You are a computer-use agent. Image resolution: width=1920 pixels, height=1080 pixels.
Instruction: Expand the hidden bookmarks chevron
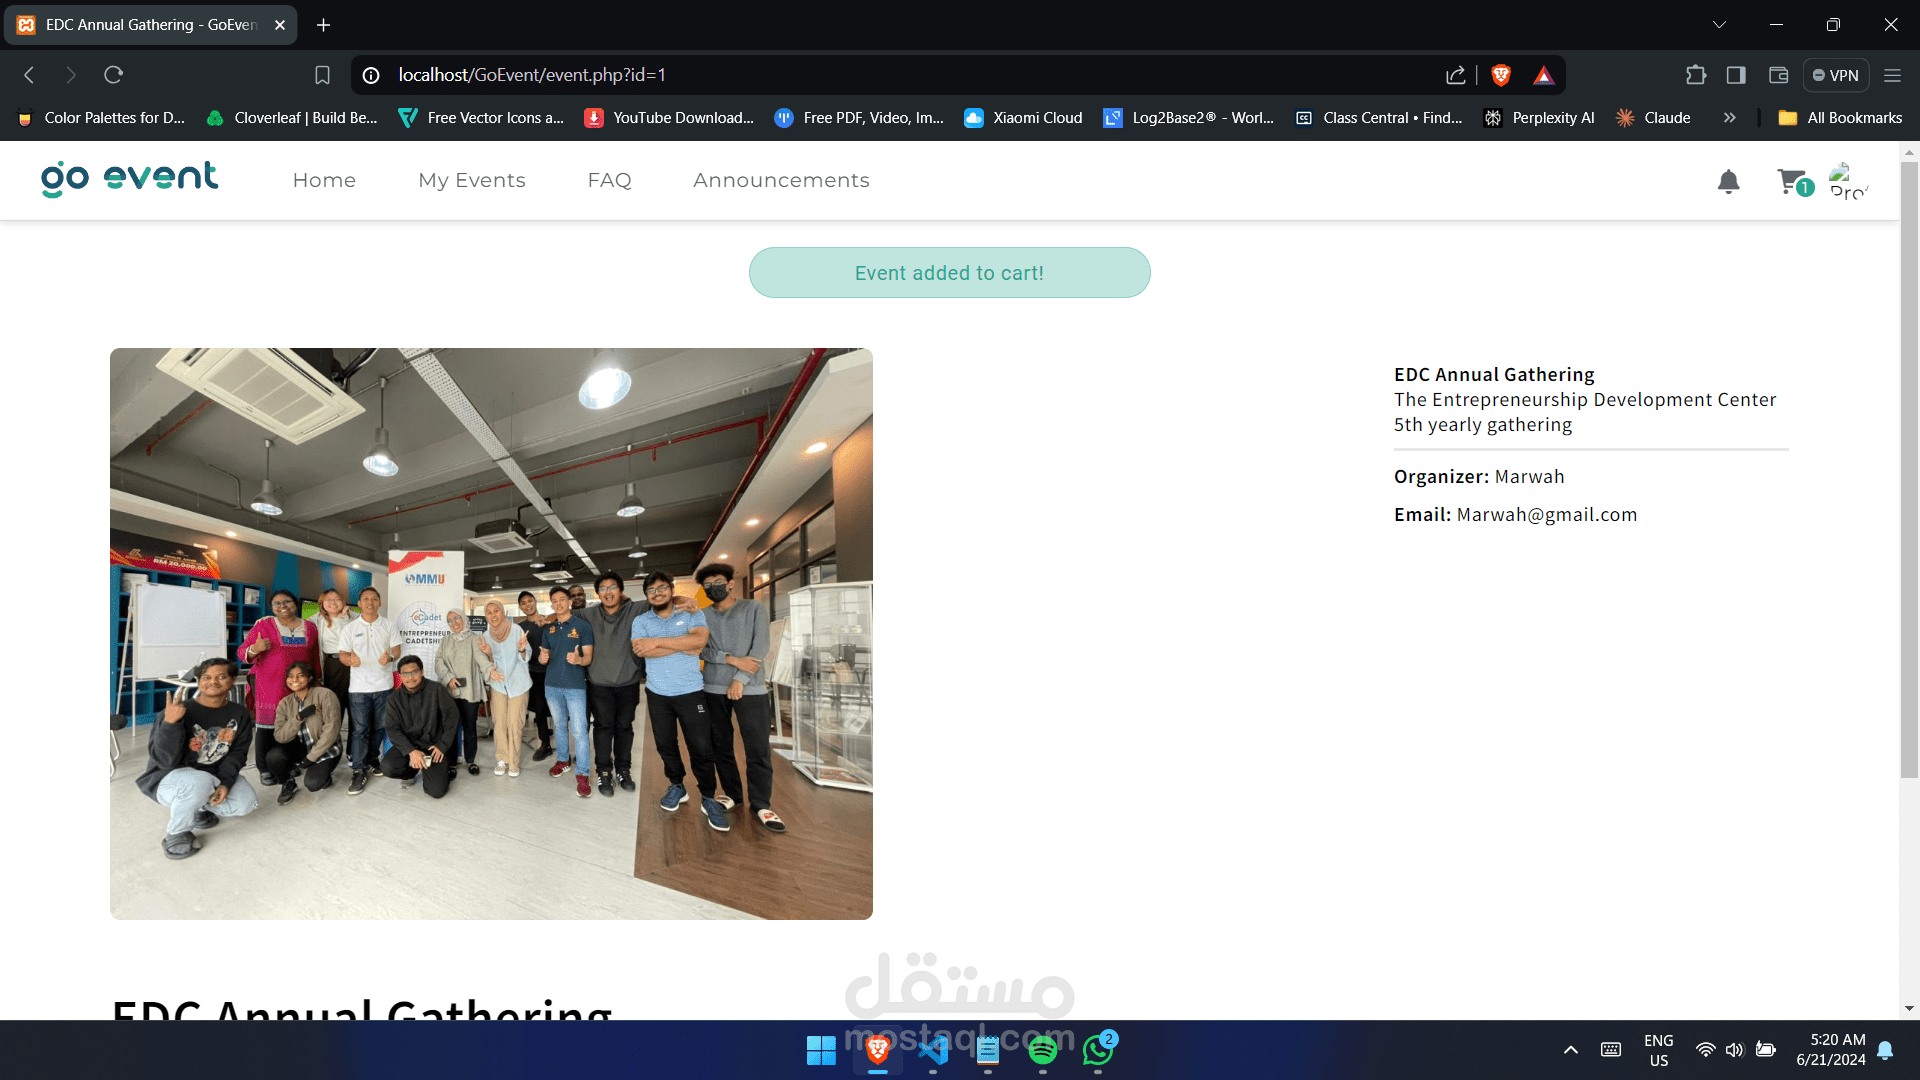coord(1729,118)
